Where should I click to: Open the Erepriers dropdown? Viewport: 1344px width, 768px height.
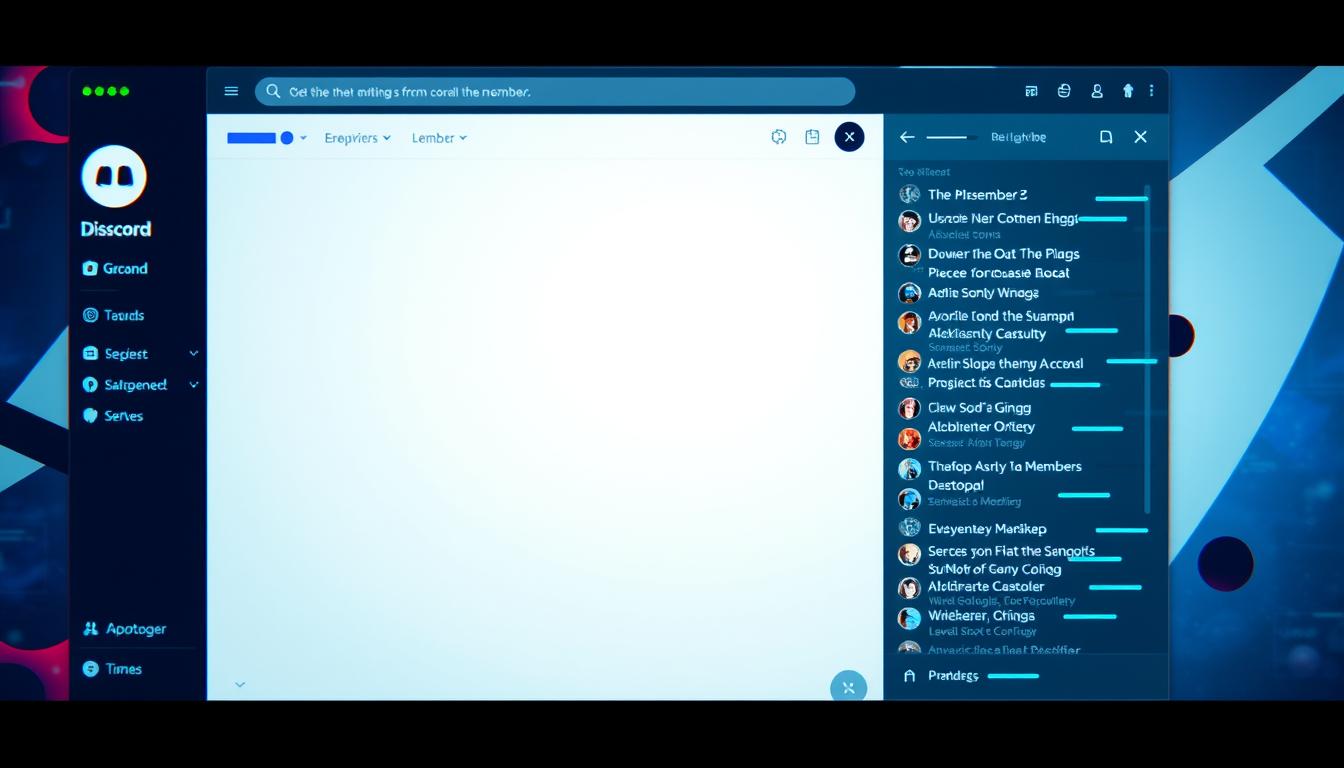tap(357, 138)
